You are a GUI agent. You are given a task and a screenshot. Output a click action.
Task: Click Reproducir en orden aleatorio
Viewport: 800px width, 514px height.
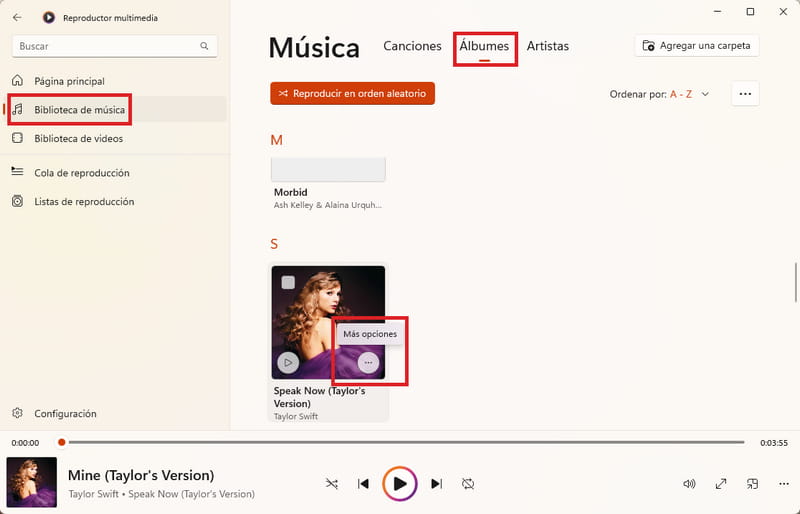(x=353, y=93)
